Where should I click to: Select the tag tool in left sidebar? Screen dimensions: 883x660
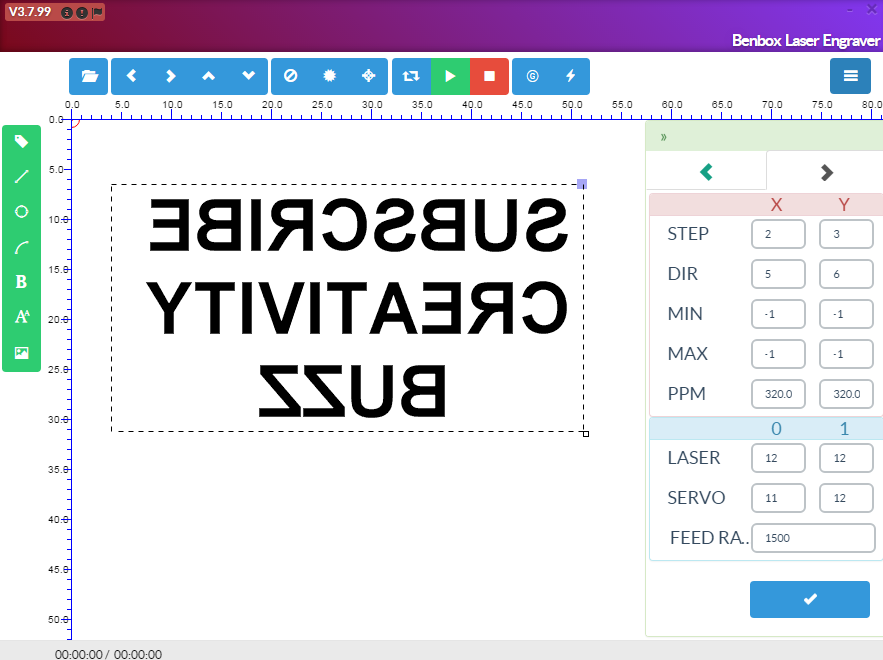click(21, 141)
